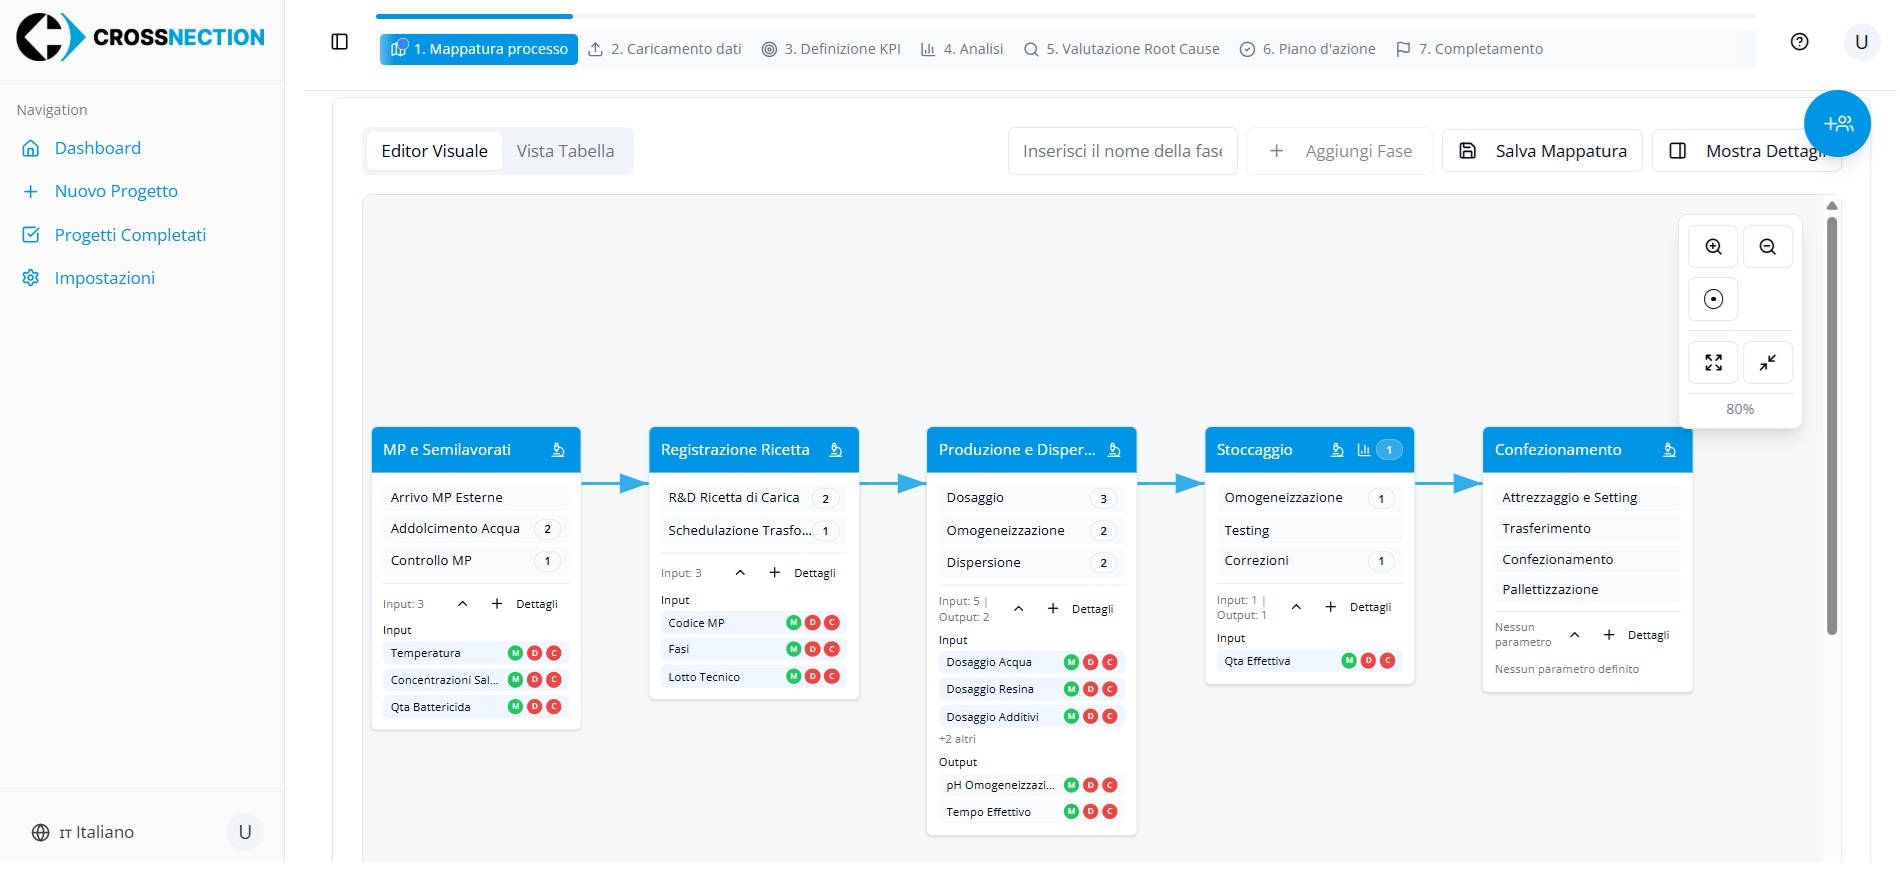Click the M badge on Dosaggio Acqua
Screen dimensions: 1900x876
pyautogui.click(x=1071, y=662)
